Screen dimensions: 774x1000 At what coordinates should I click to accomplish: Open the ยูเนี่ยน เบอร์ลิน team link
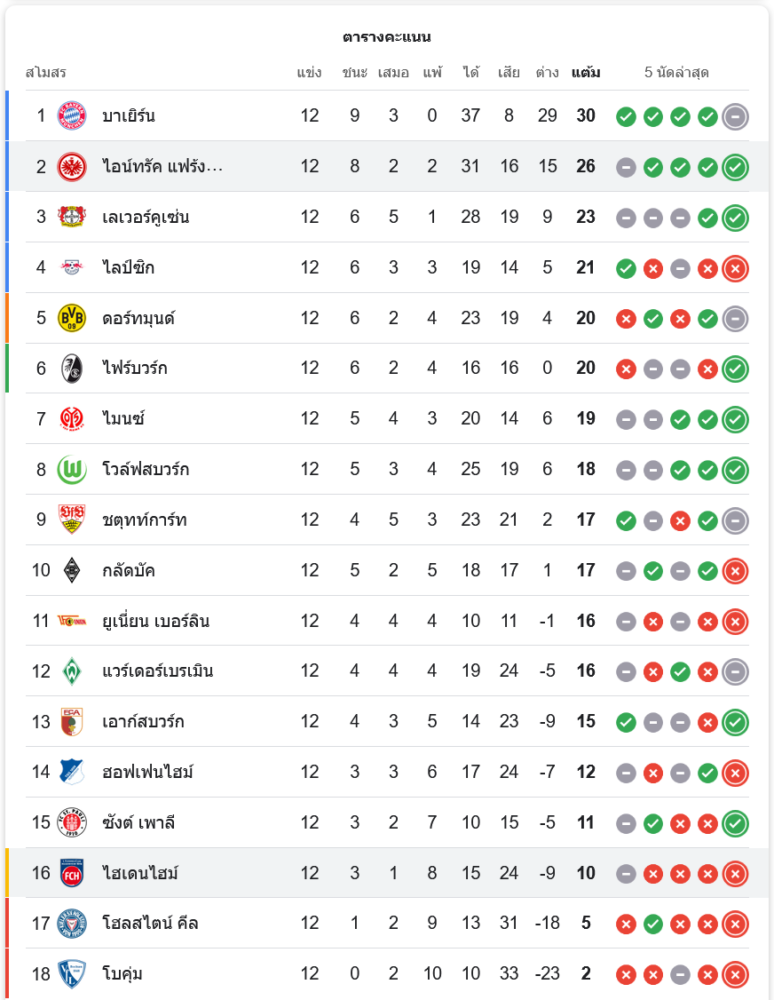pos(155,621)
